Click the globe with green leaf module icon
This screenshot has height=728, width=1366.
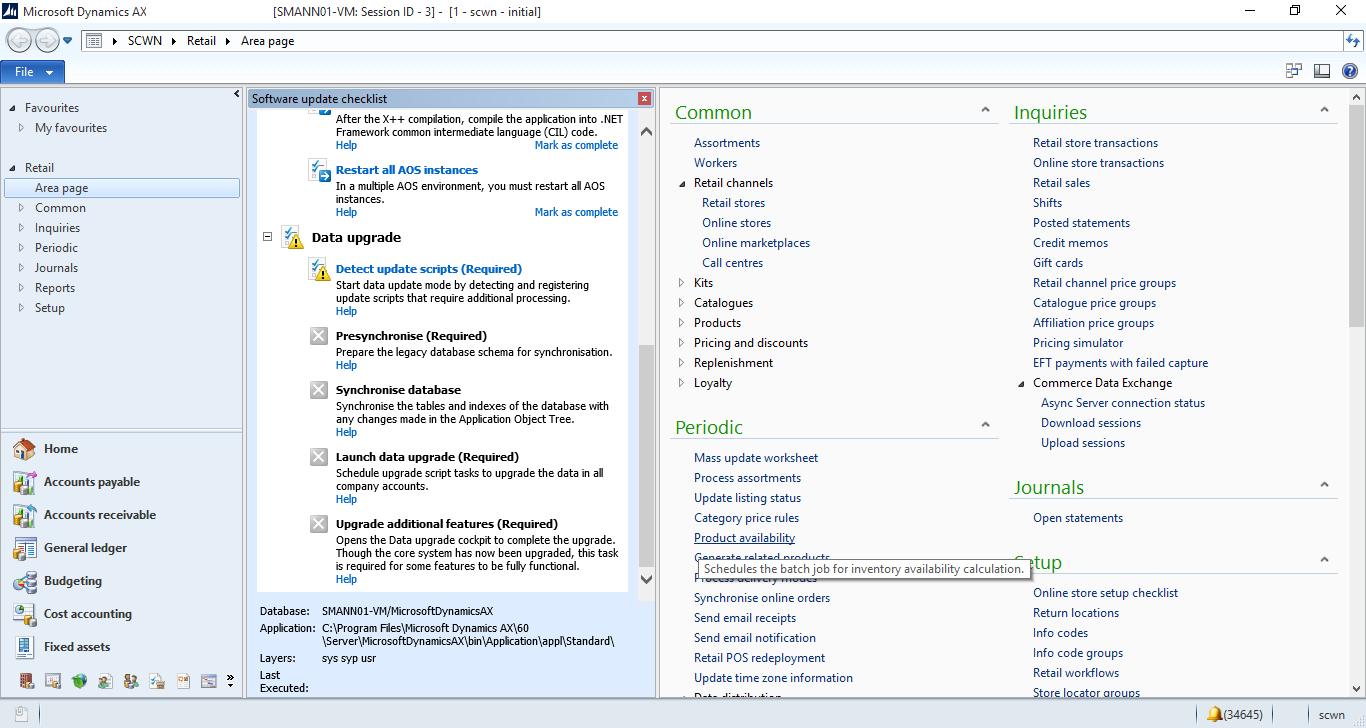(79, 681)
